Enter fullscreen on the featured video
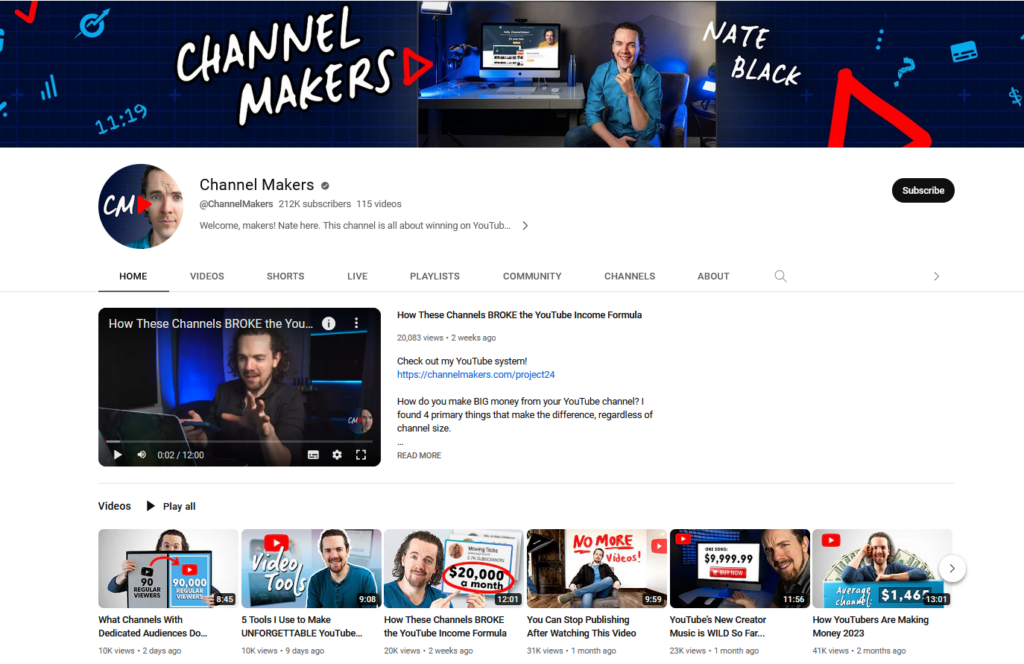Viewport: 1024px width, 664px height. click(x=361, y=454)
